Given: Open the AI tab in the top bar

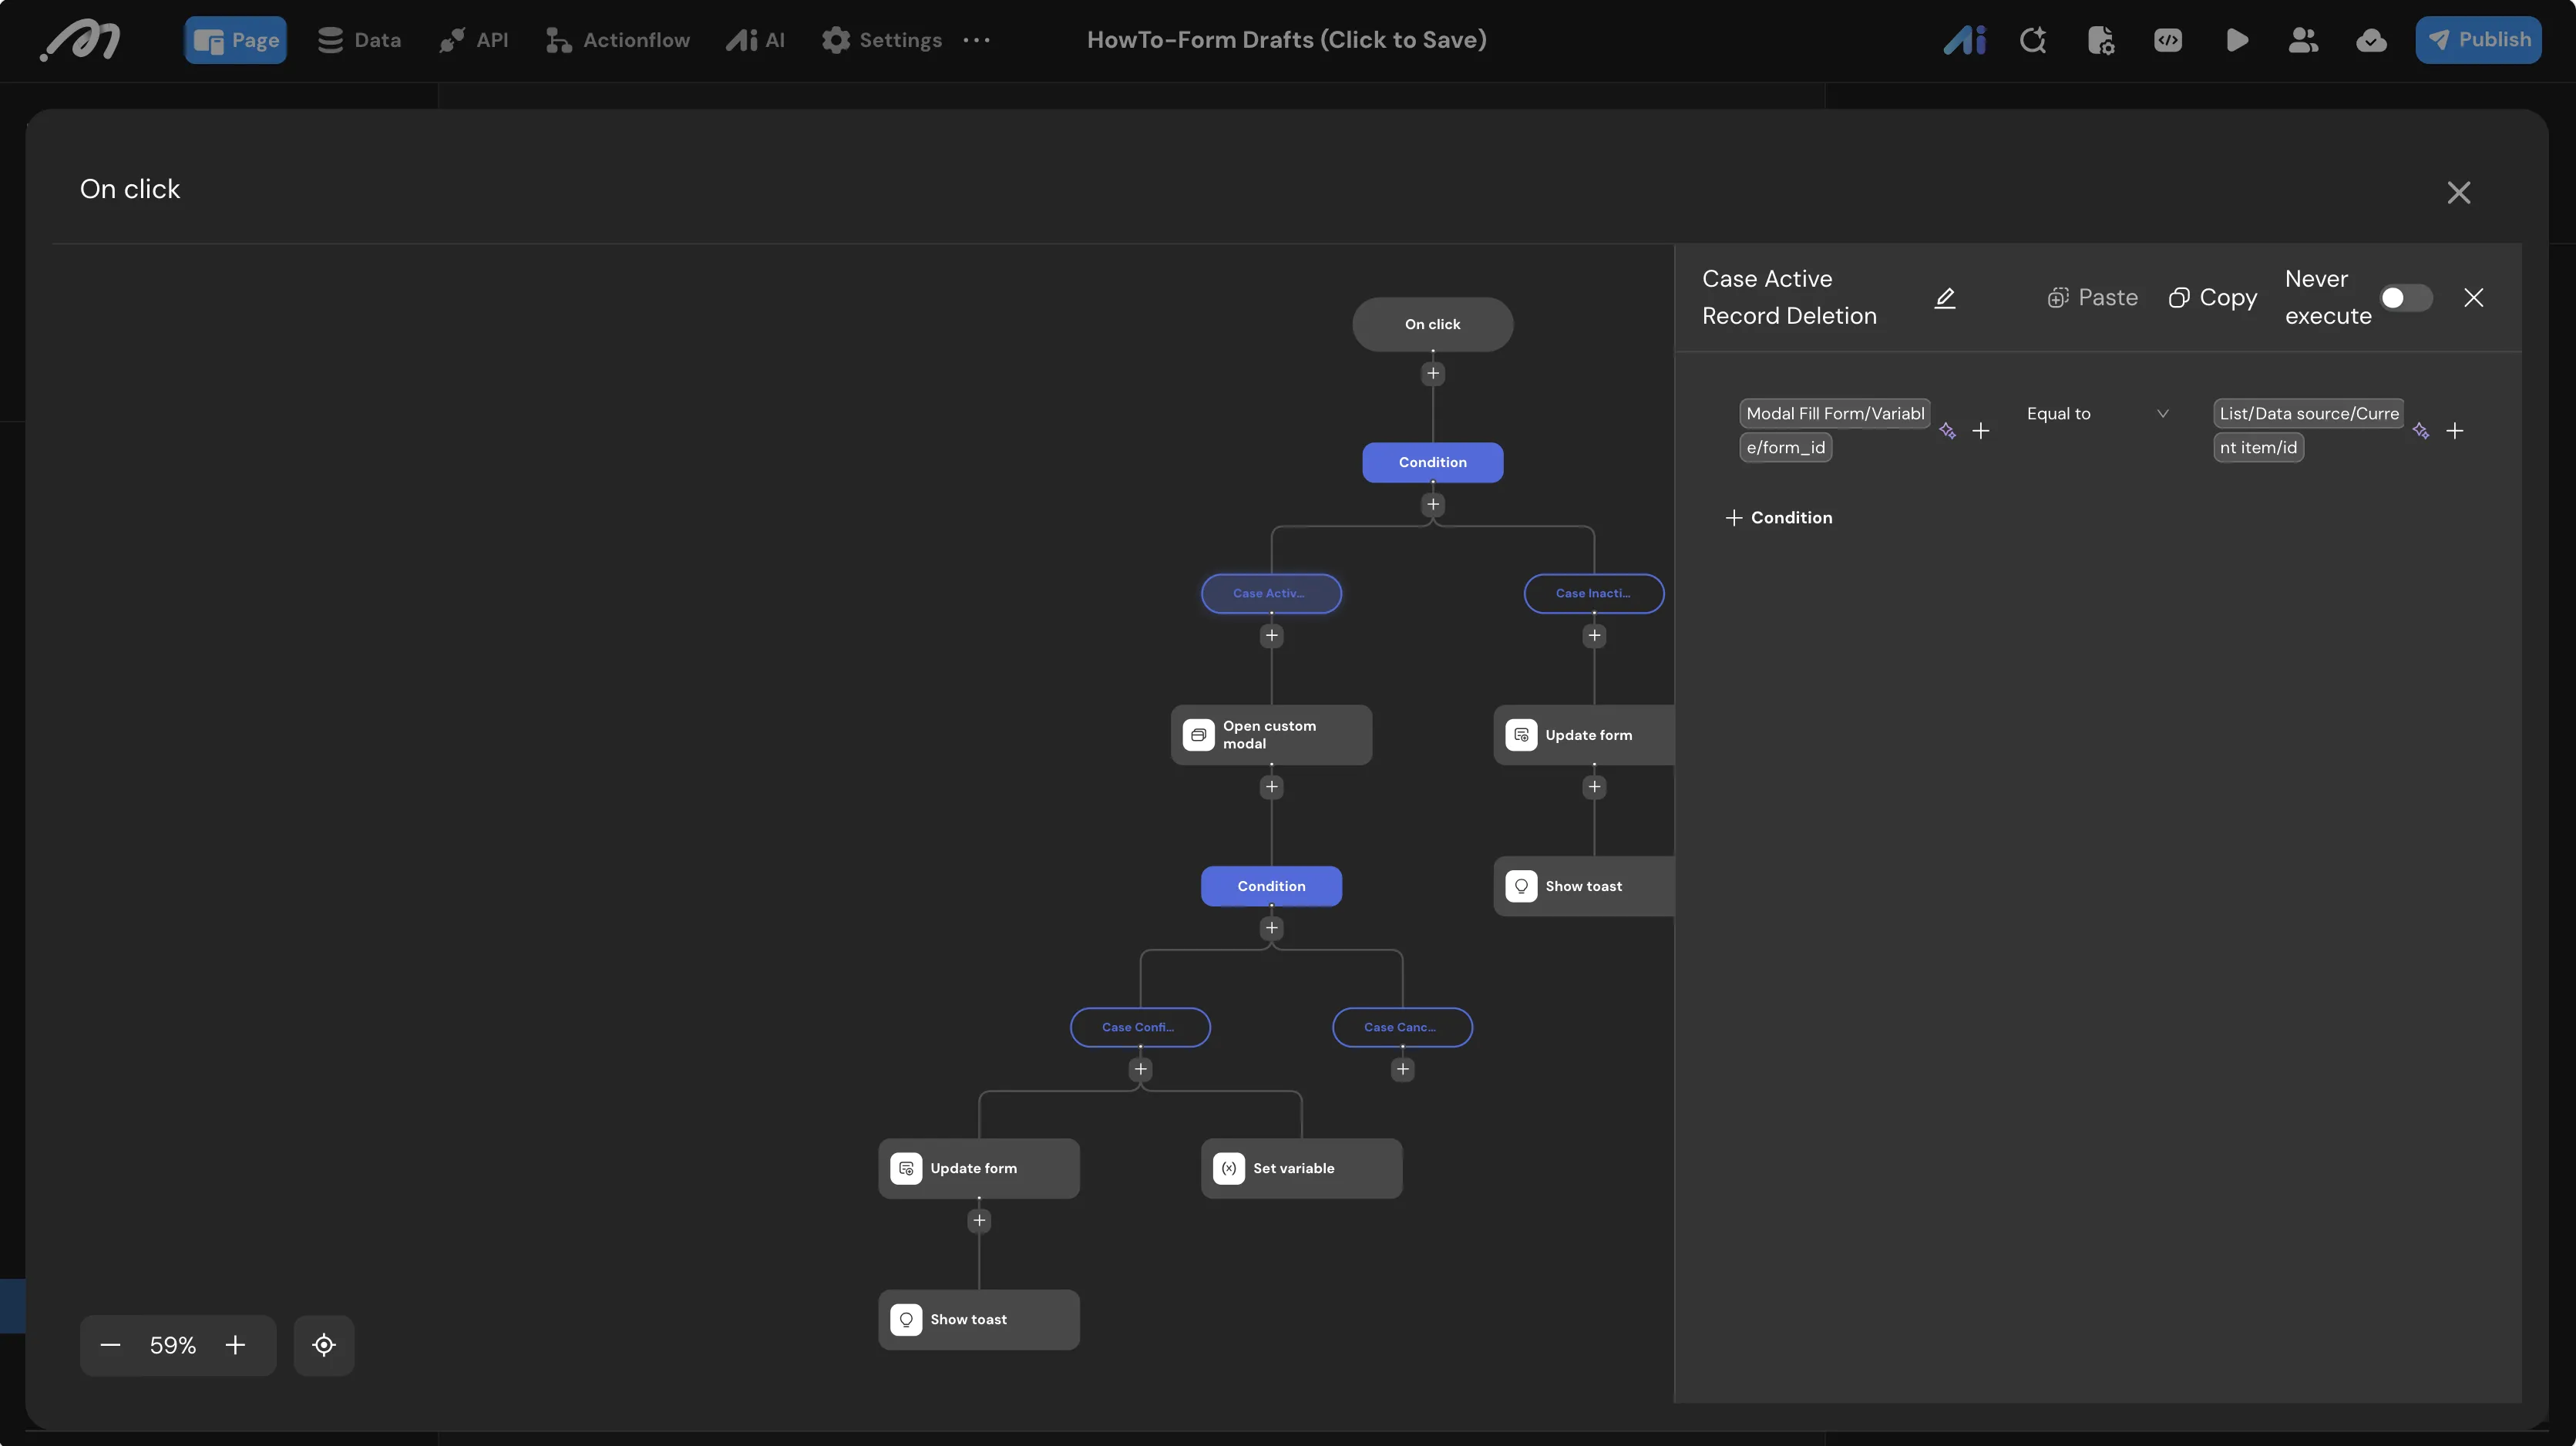Looking at the screenshot, I should click(755, 40).
